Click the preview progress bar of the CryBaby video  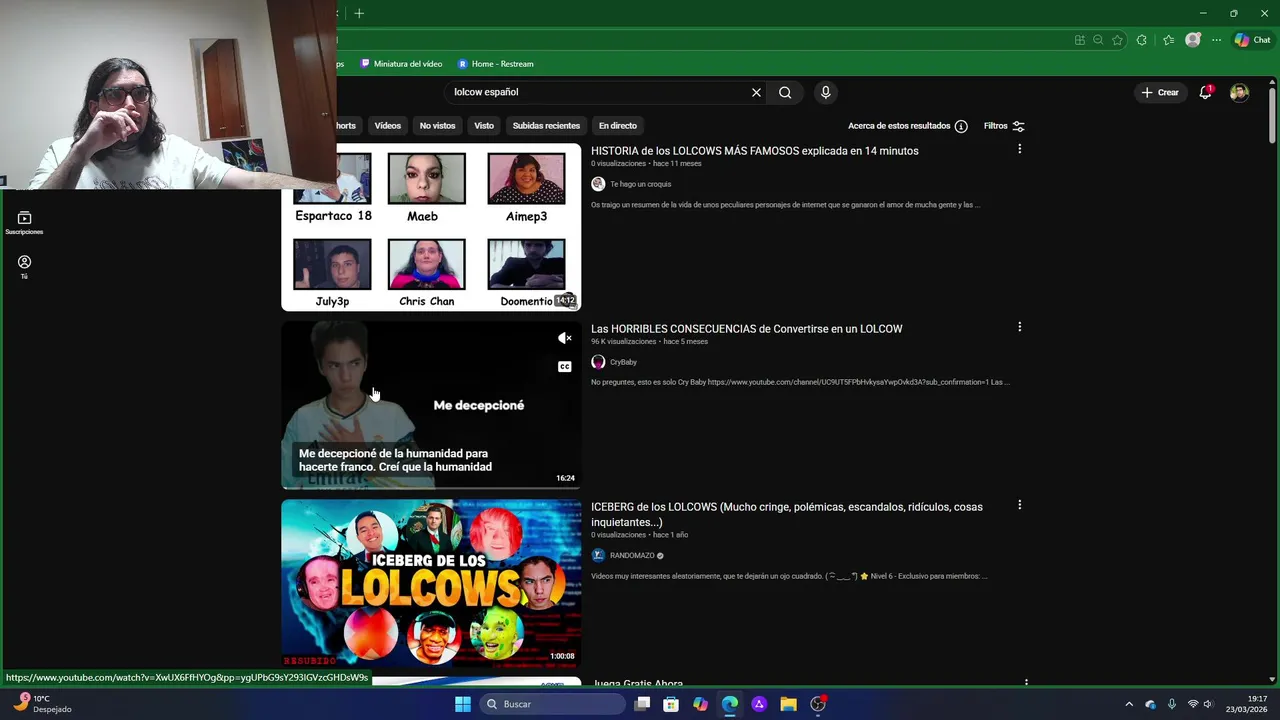pyautogui.click(x=431, y=488)
